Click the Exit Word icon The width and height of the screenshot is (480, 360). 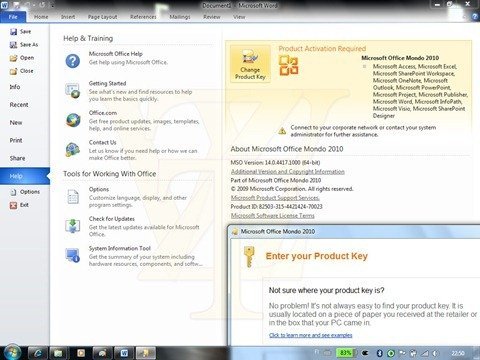tap(13, 205)
